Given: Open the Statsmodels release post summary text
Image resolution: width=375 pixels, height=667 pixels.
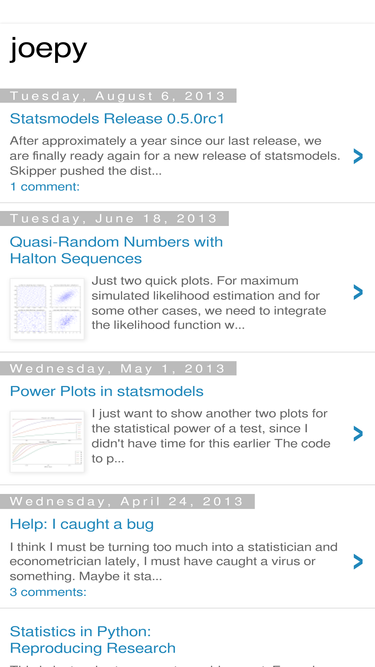Looking at the screenshot, I should click(175, 156).
